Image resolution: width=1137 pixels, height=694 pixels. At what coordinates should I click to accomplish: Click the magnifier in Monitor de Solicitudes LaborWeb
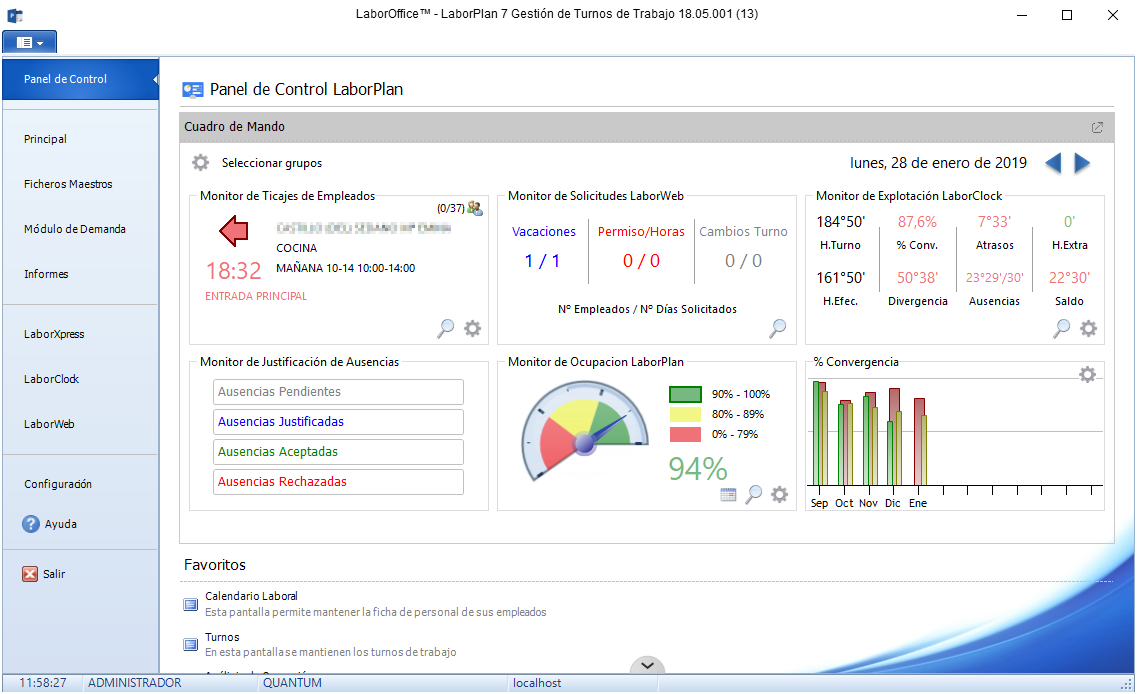click(777, 329)
